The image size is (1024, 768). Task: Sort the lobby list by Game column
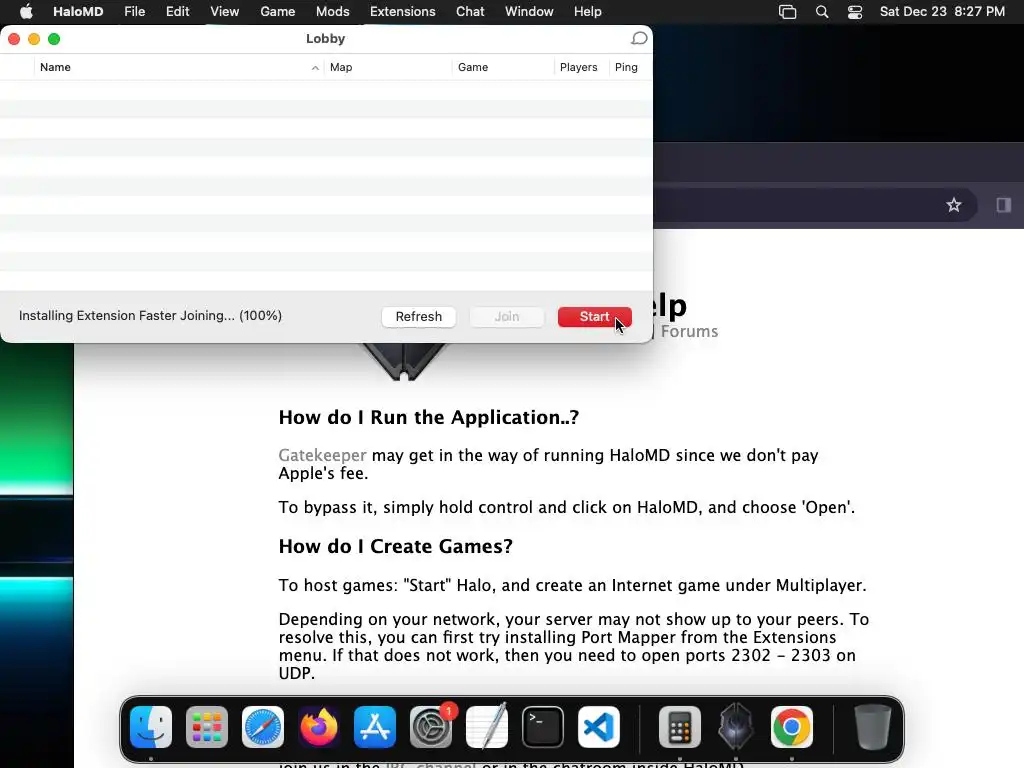(503, 67)
